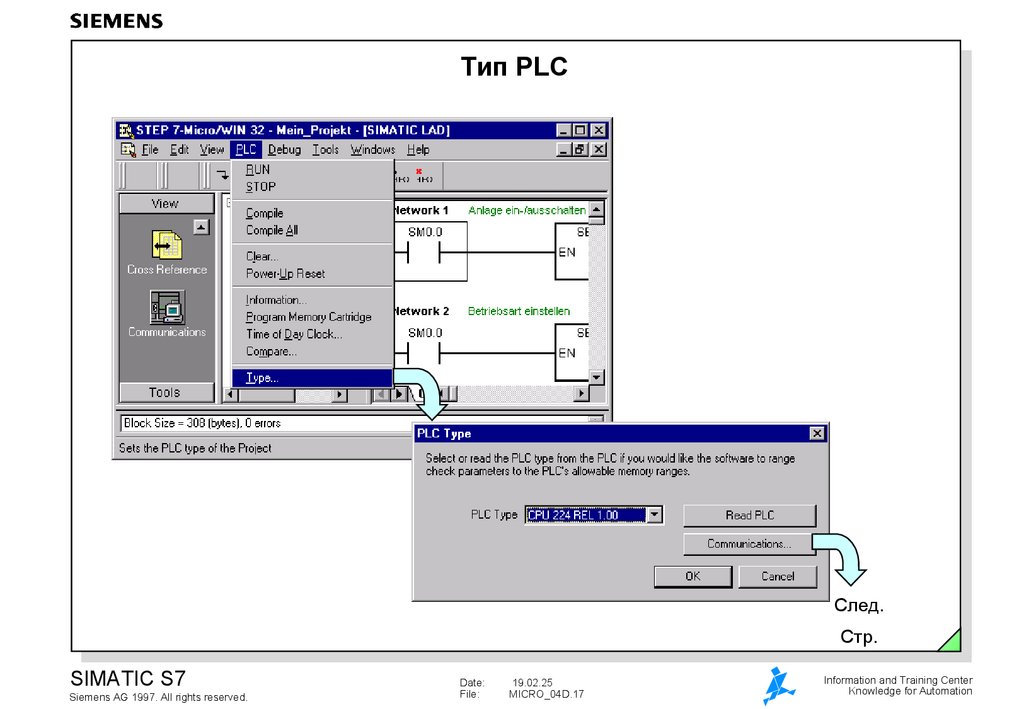Screen dimensions: 1024x709
Task: Click the red-marked contact toolbar icon
Action: click(424, 176)
